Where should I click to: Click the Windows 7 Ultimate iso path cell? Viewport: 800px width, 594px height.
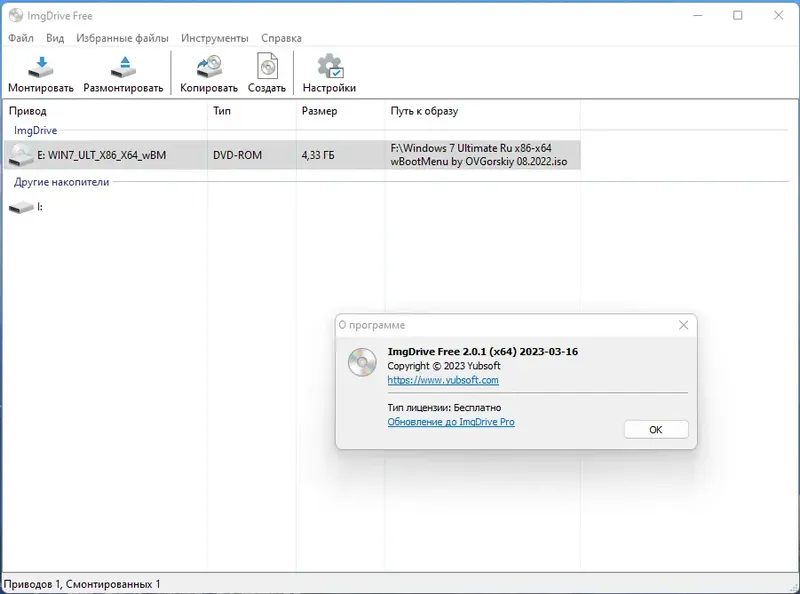coord(479,155)
